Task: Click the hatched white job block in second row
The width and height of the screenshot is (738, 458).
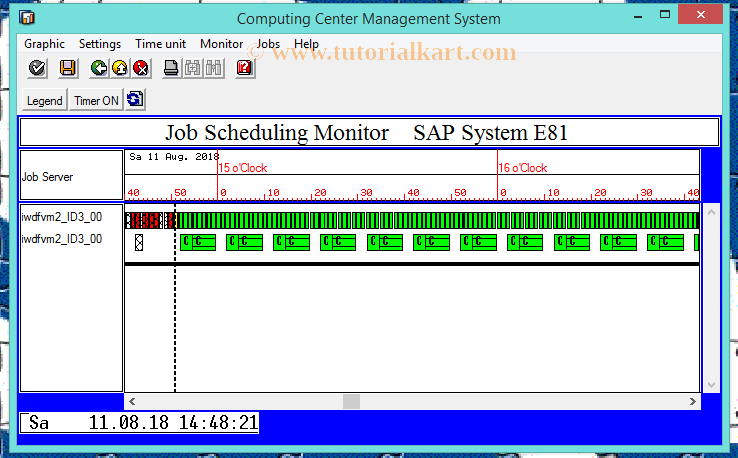Action: click(139, 242)
